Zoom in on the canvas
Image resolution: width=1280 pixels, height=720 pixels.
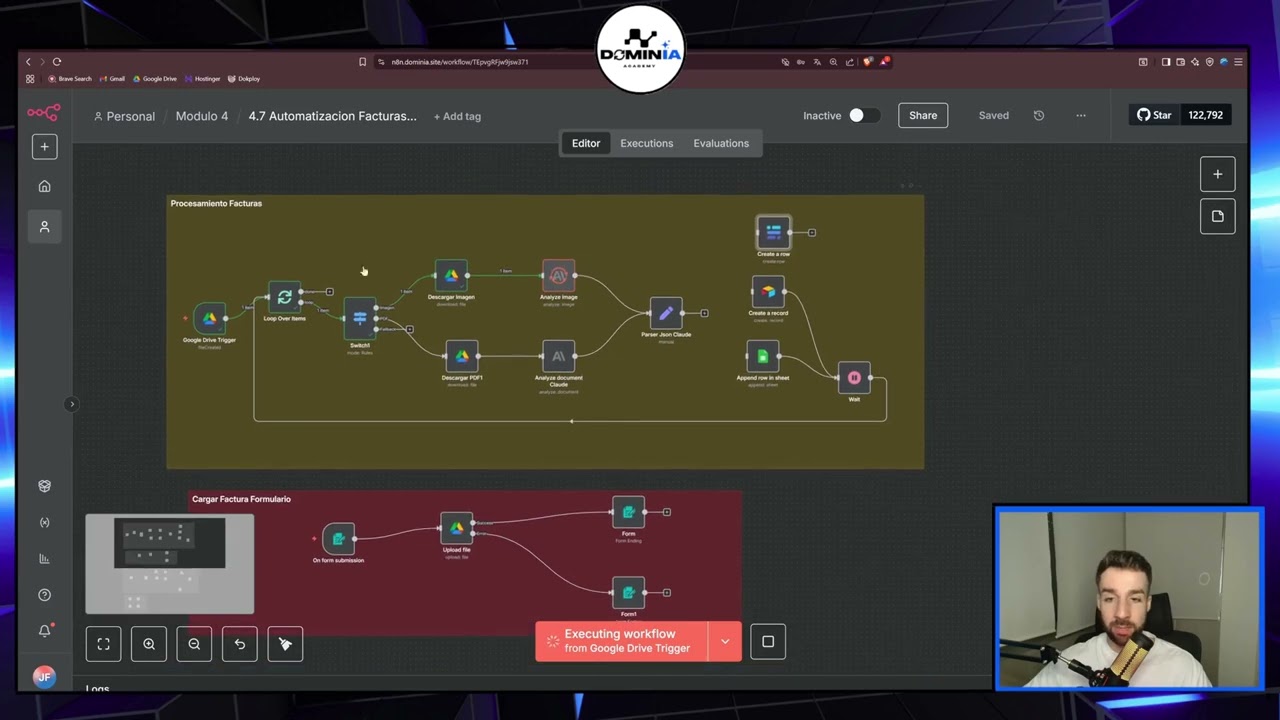(x=149, y=644)
